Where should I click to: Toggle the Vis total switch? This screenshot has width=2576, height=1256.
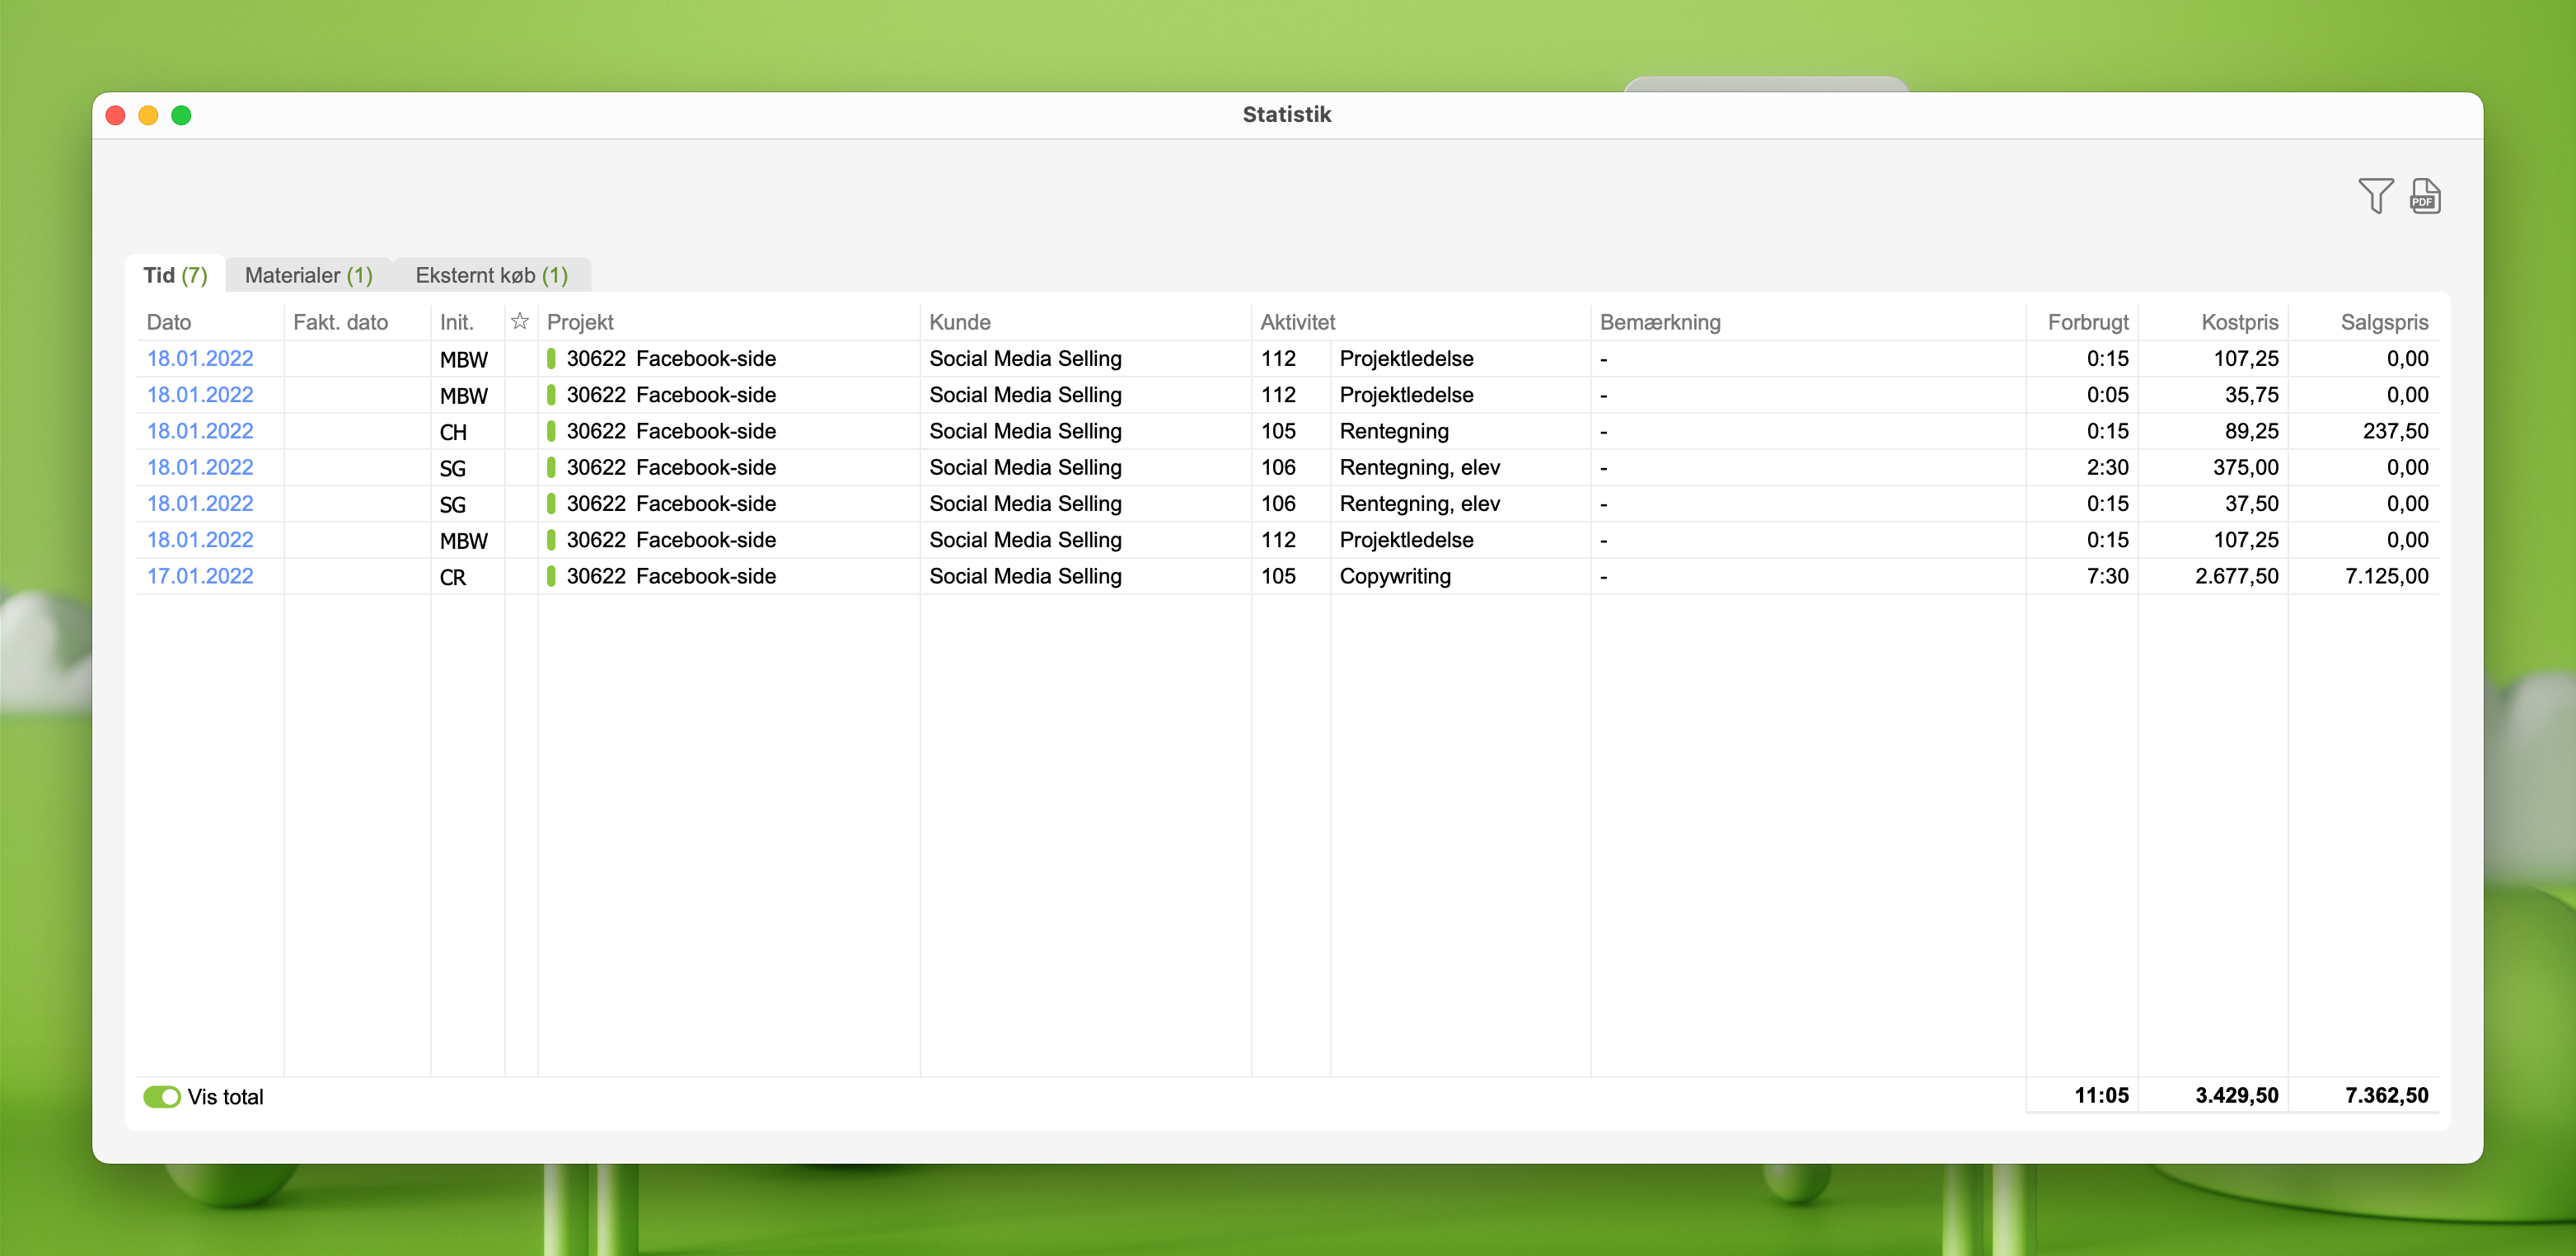pyautogui.click(x=161, y=1096)
